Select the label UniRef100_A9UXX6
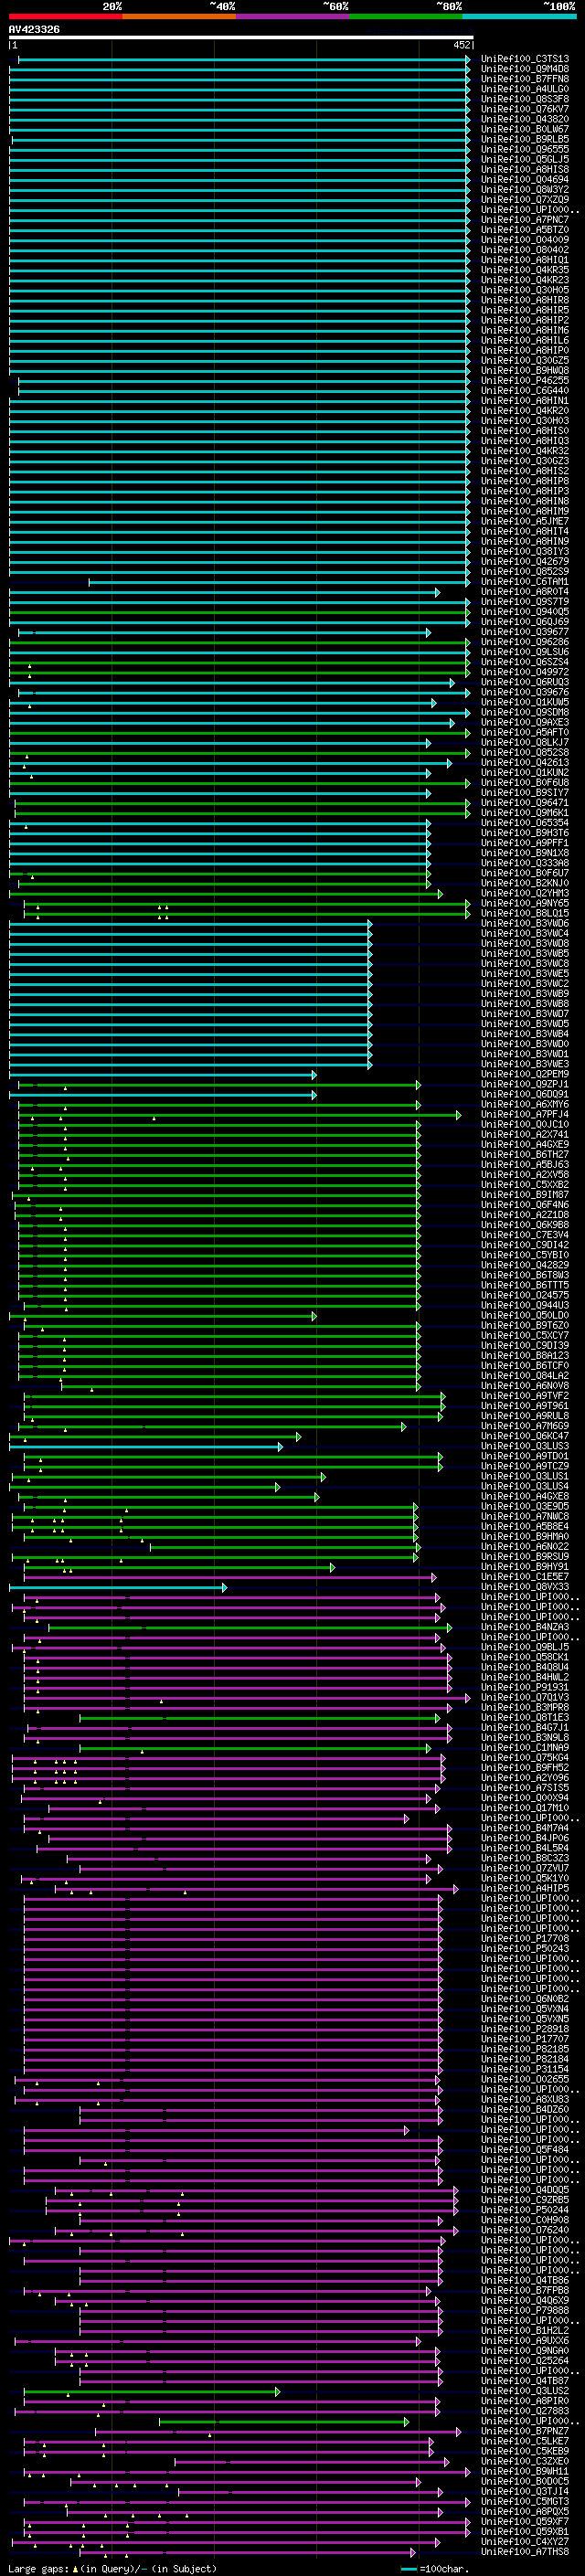 525,2341
